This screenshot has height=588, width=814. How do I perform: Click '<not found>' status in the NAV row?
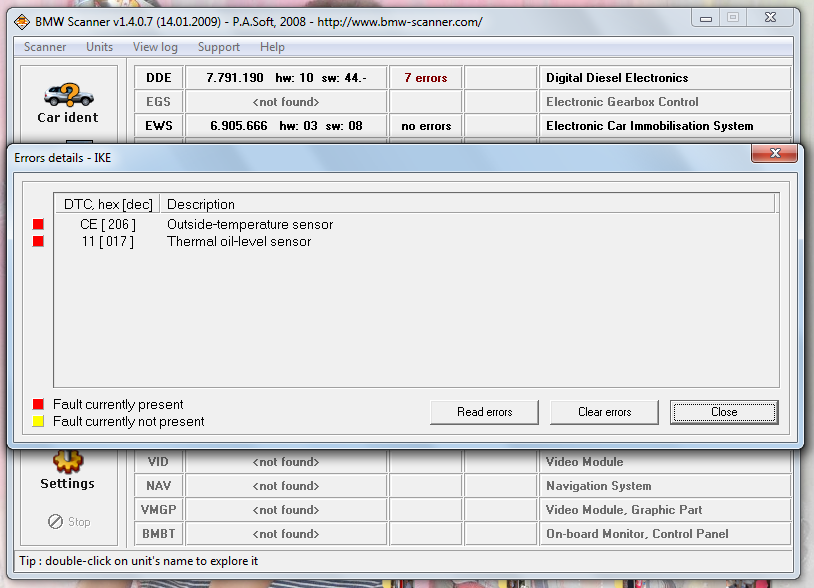coord(286,486)
